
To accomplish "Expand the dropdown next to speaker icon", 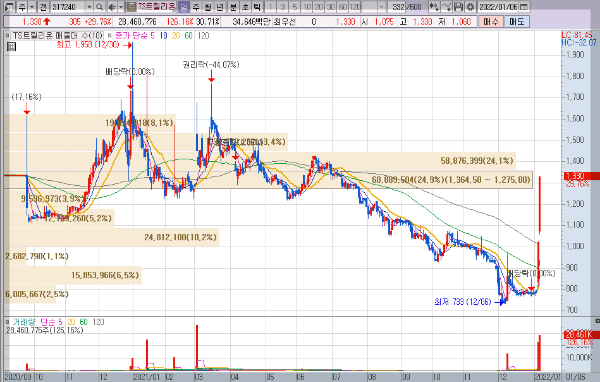I will coord(121,7).
